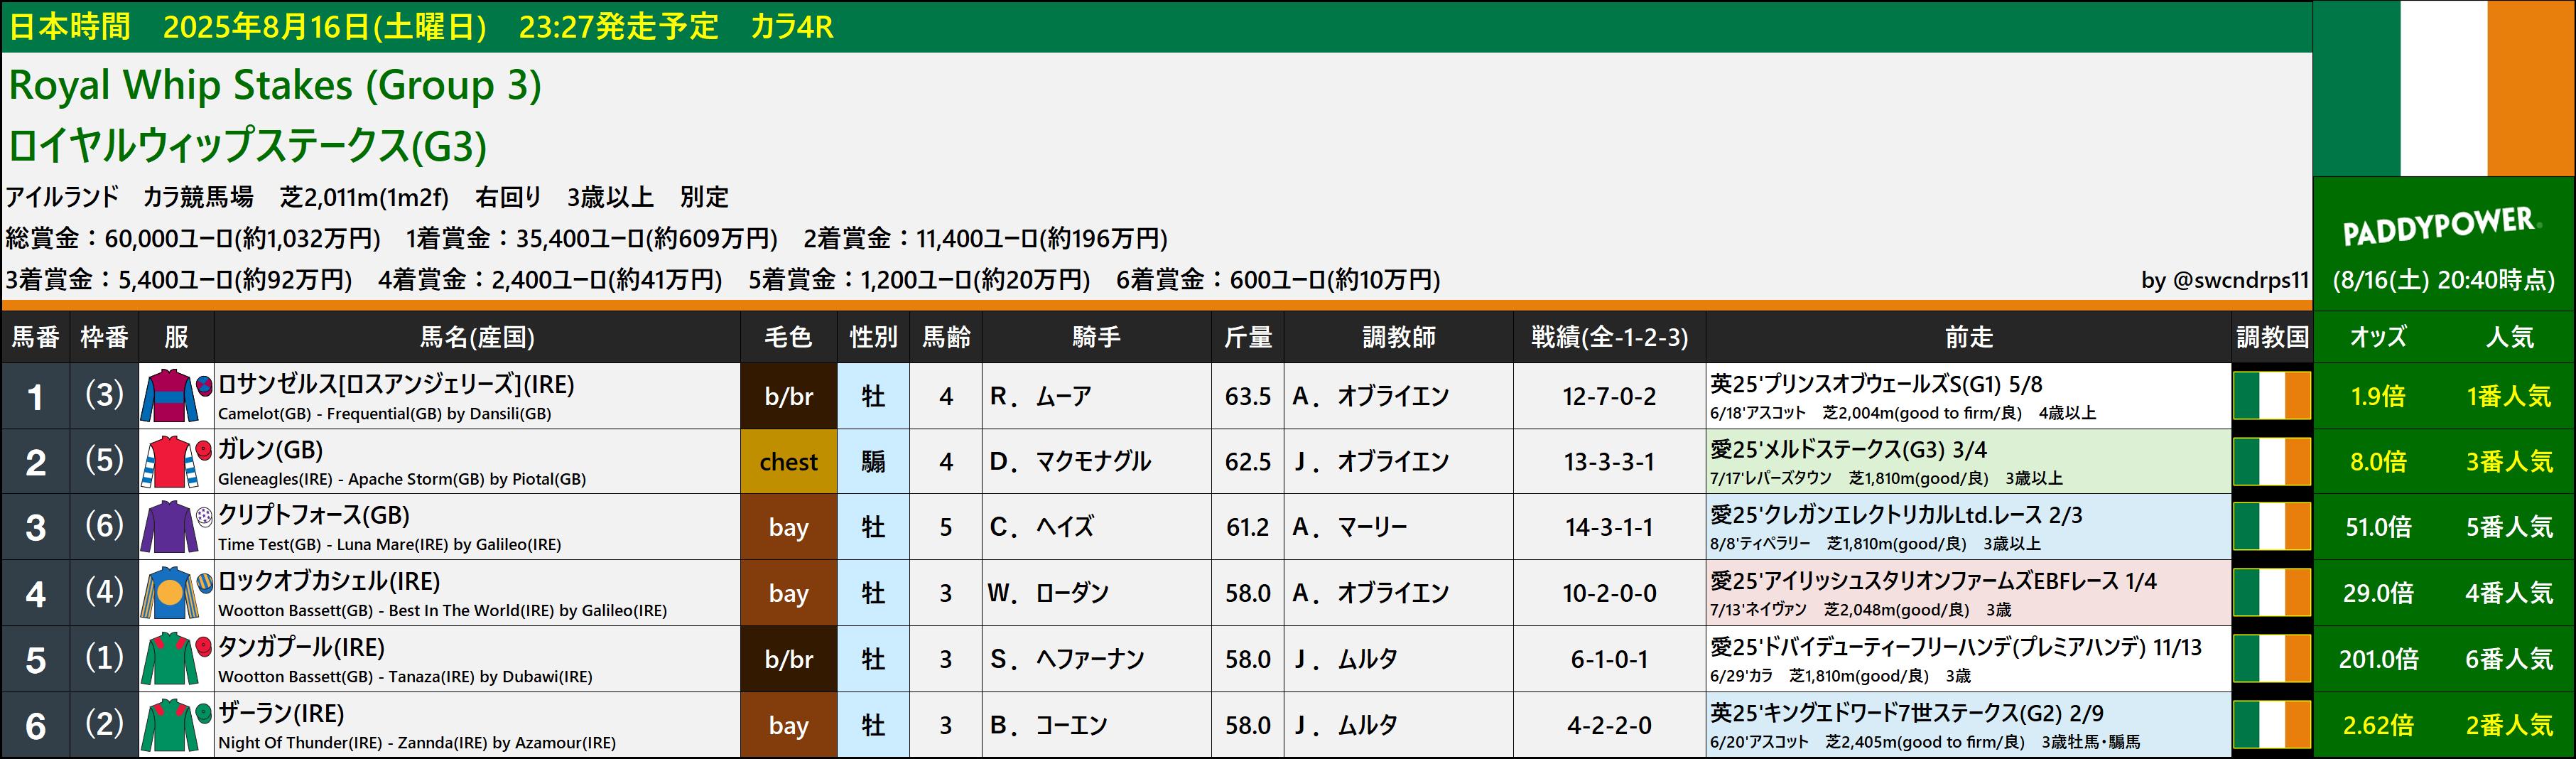Click the 騎手 column header
Image resolution: width=2576 pixels, height=759 pixels.
pos(1096,338)
